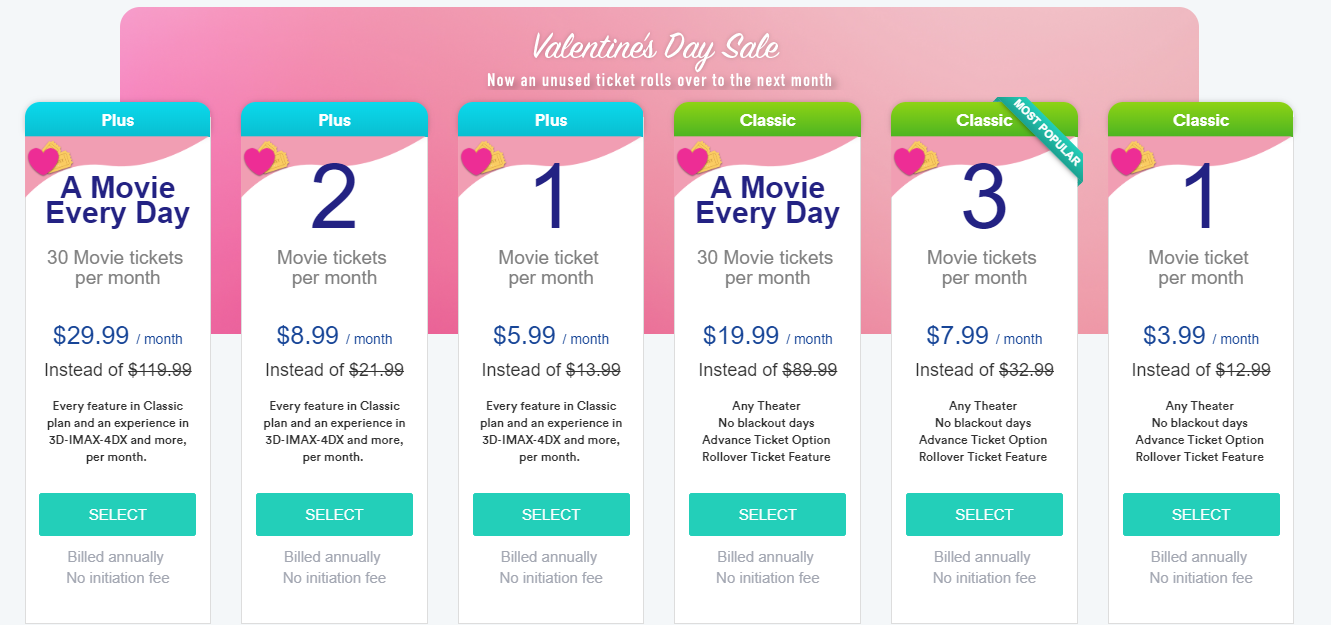Click the rollover ticket banner subtitle
The image size is (1331, 625).
coord(659,80)
